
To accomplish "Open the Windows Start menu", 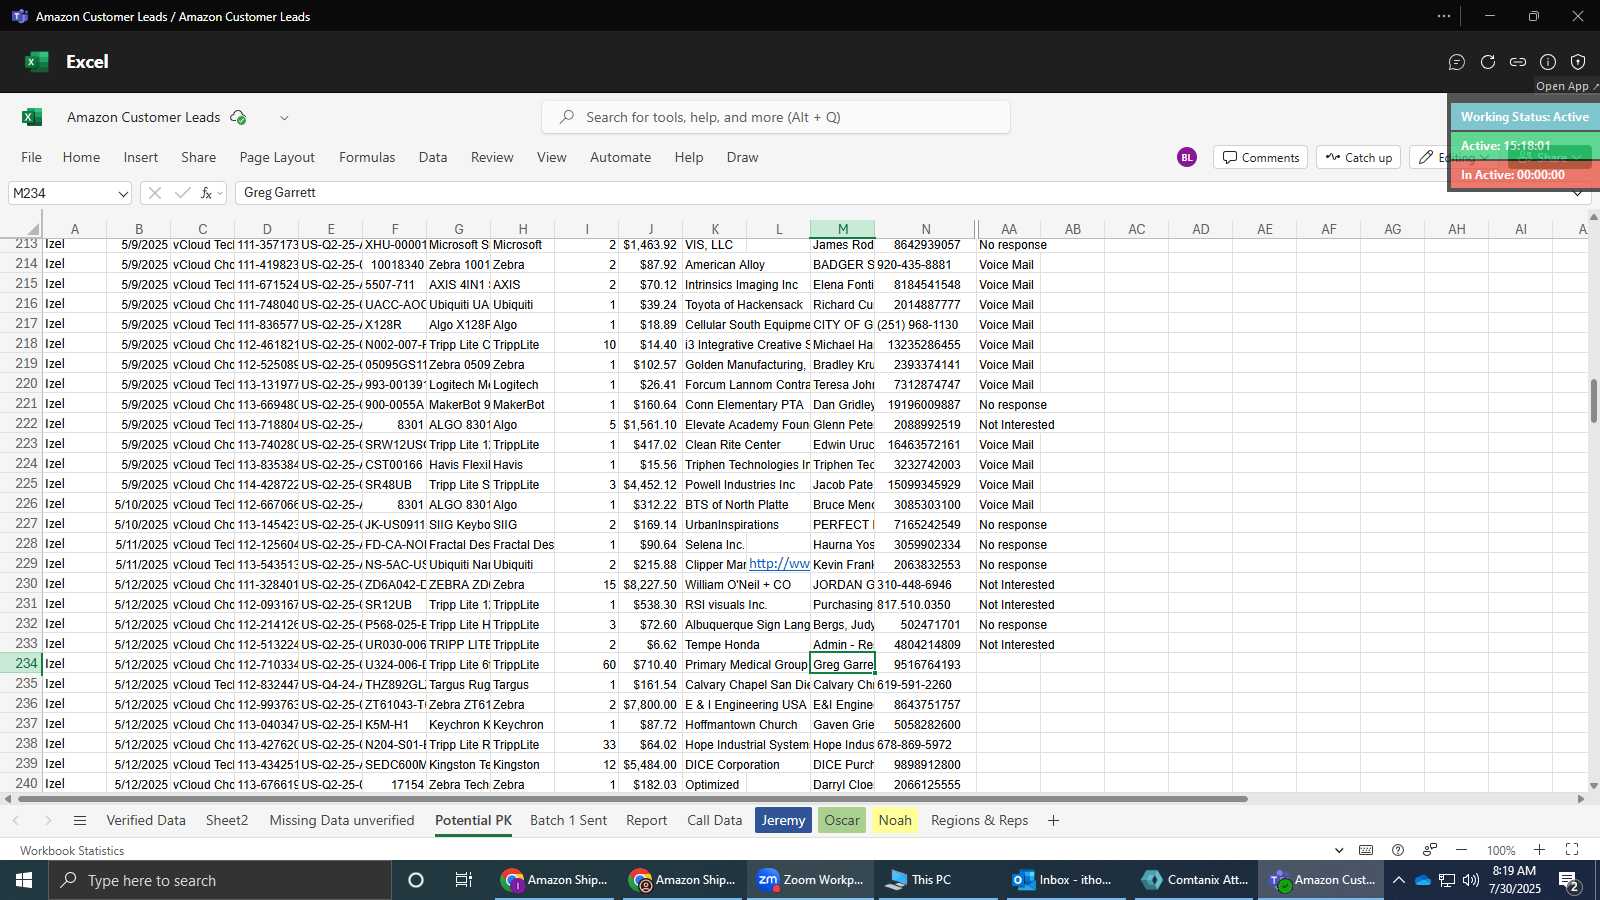I will pos(24,880).
